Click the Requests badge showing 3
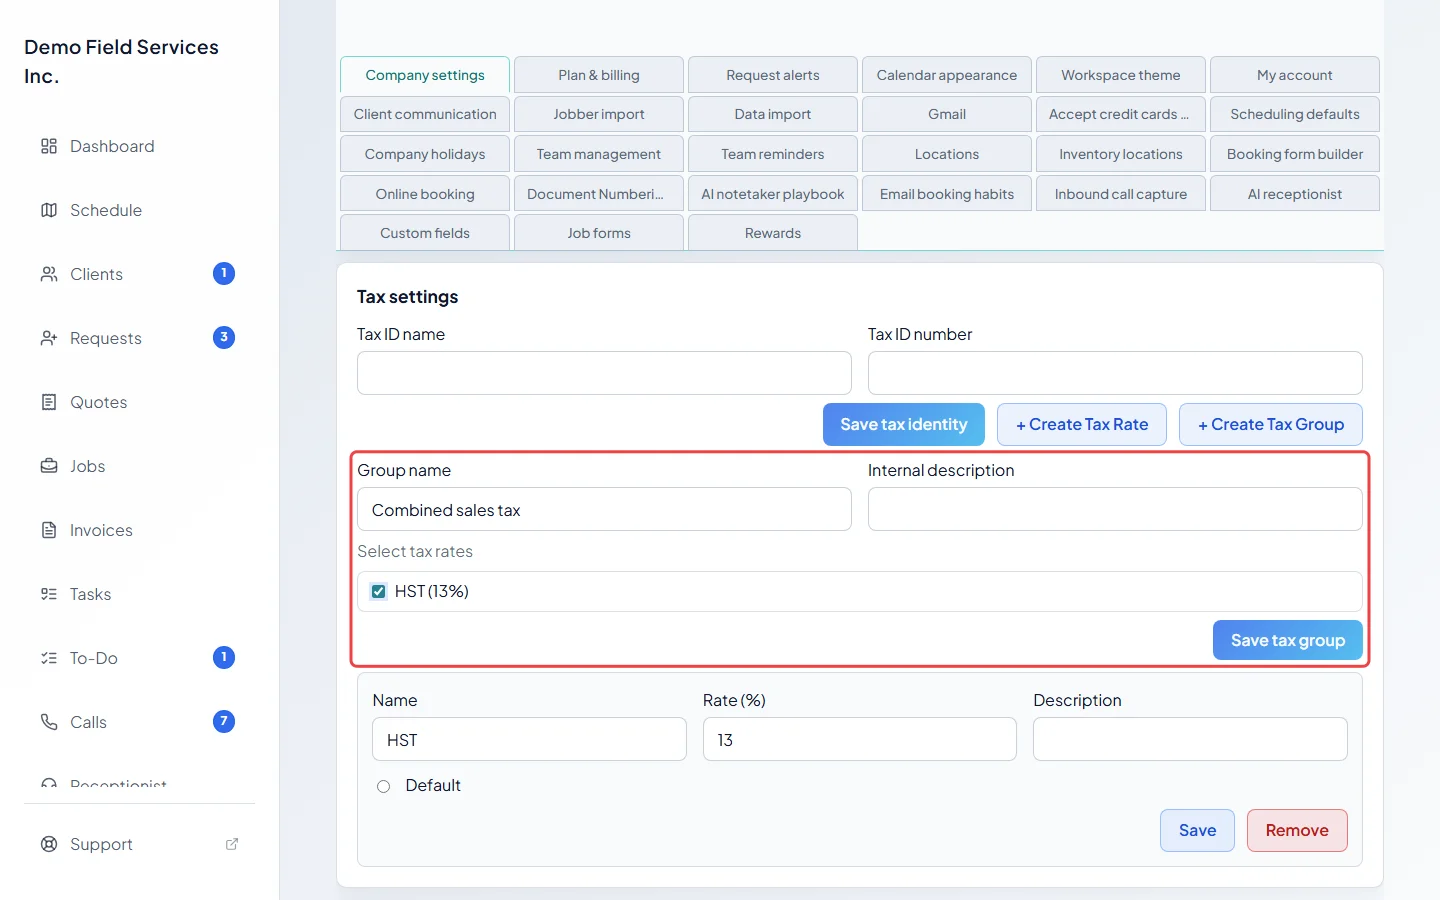Viewport: 1440px width, 900px height. click(224, 338)
